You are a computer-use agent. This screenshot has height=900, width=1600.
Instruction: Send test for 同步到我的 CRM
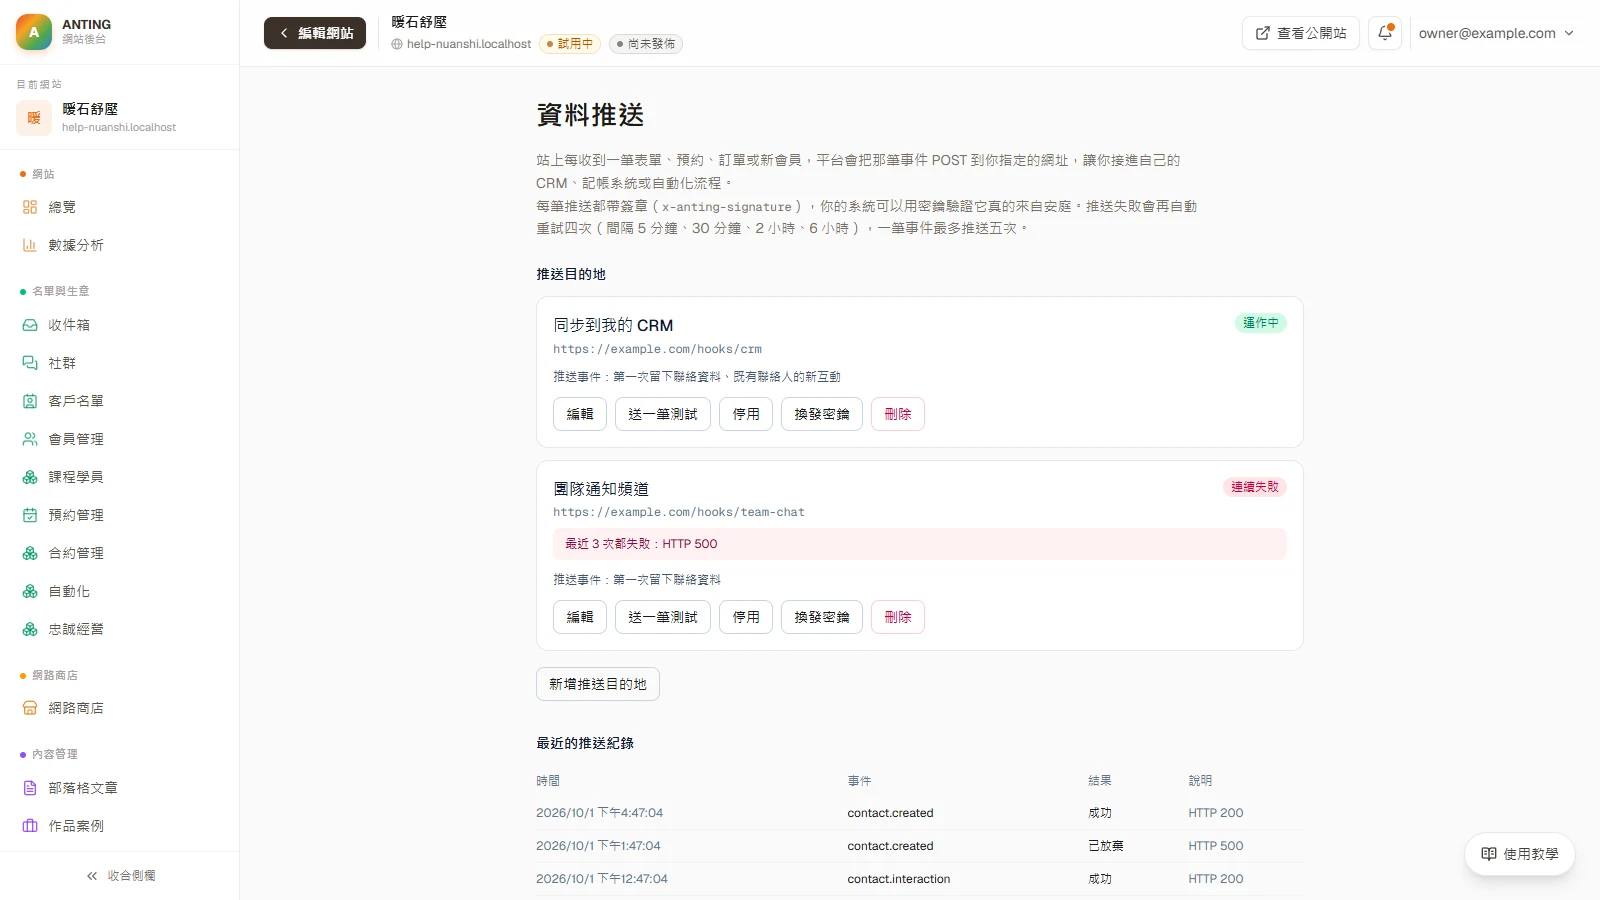click(x=663, y=414)
